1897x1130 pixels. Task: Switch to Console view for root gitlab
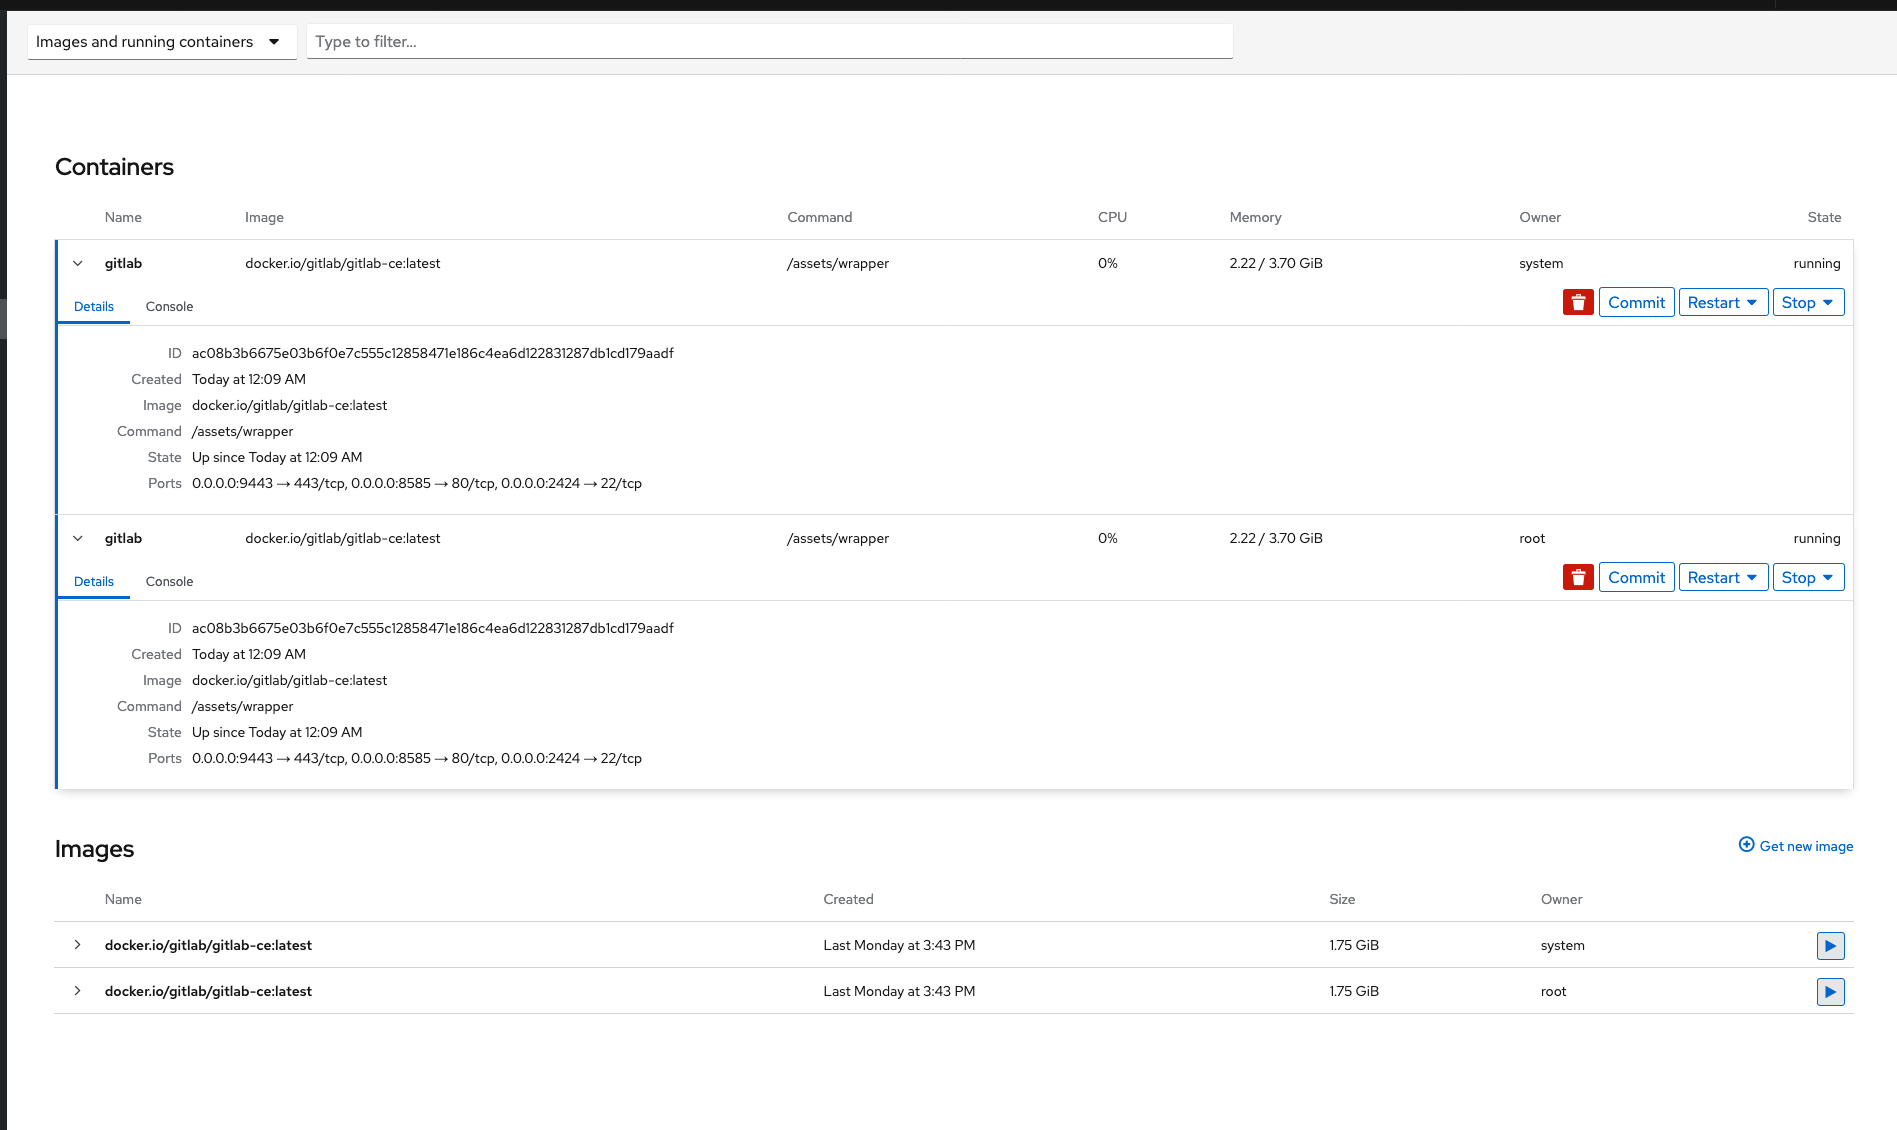[168, 581]
